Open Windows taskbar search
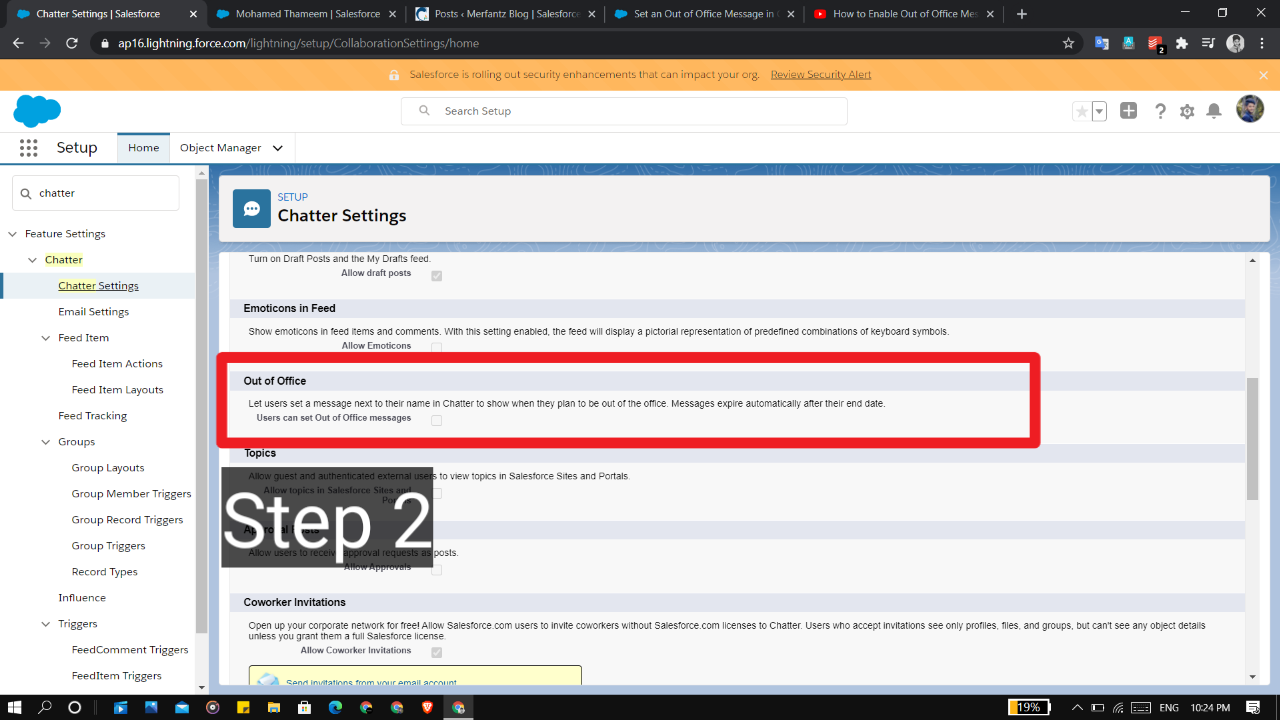Image resolution: width=1280 pixels, height=720 pixels. 45,707
